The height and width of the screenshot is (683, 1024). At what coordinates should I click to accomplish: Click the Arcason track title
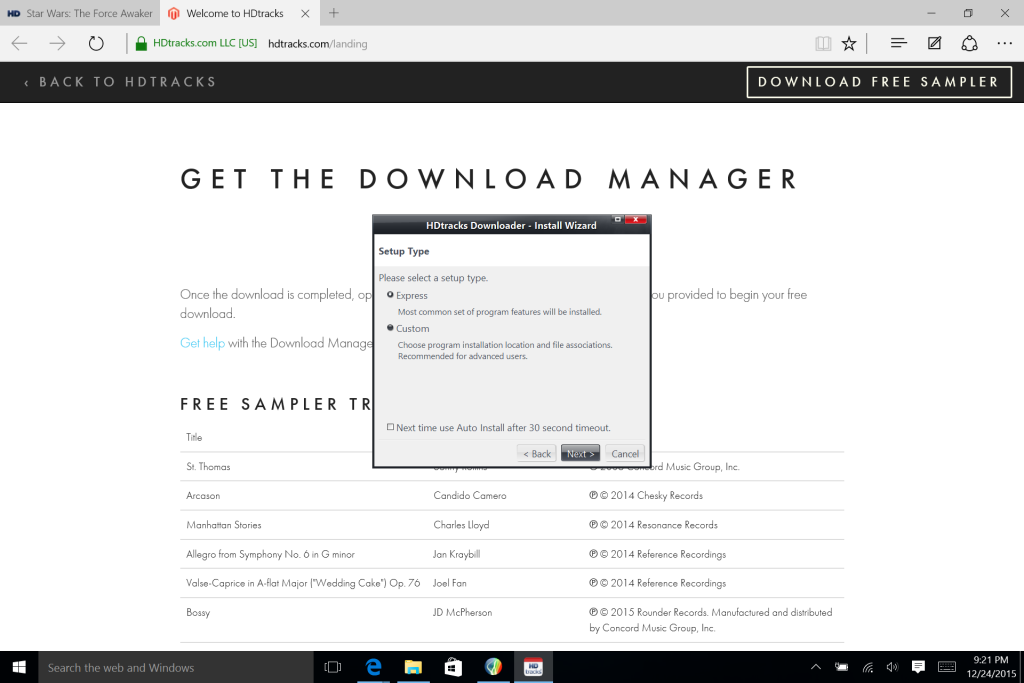203,496
